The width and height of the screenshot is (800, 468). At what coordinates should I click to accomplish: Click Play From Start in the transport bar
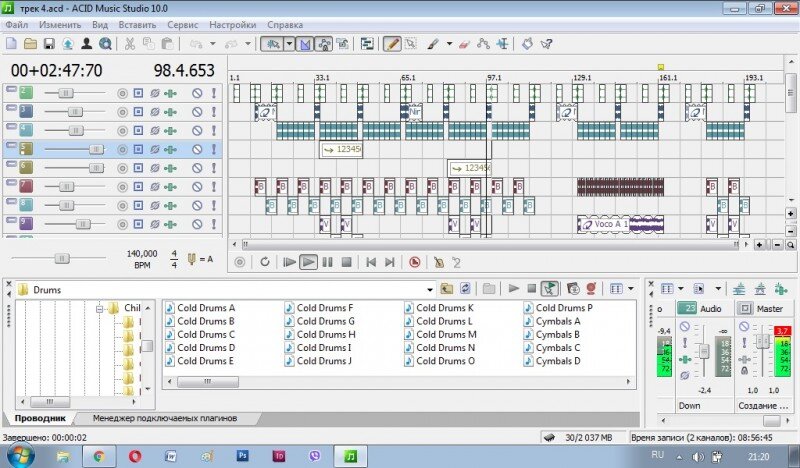(x=289, y=262)
